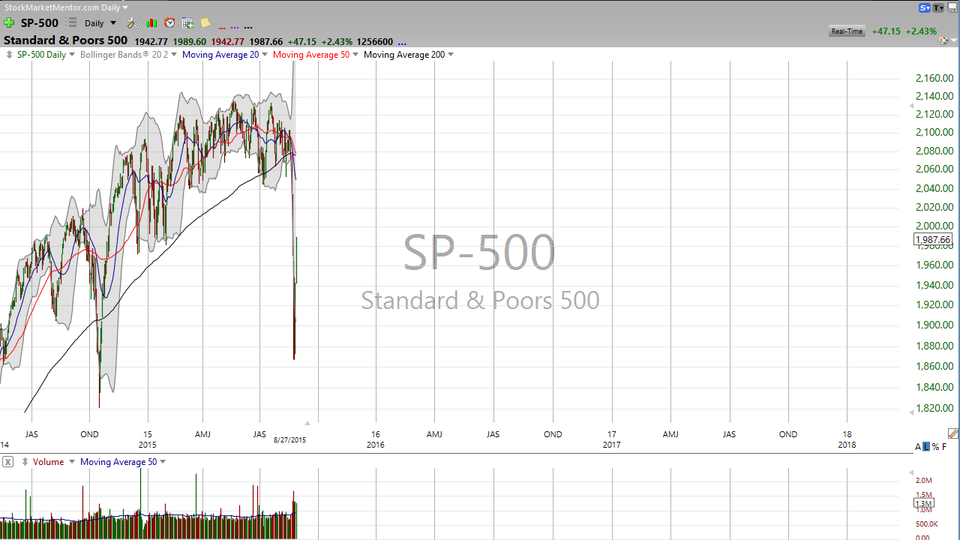Image resolution: width=960 pixels, height=540 pixels.
Task: Click the red Volume label
Action: tap(48, 462)
